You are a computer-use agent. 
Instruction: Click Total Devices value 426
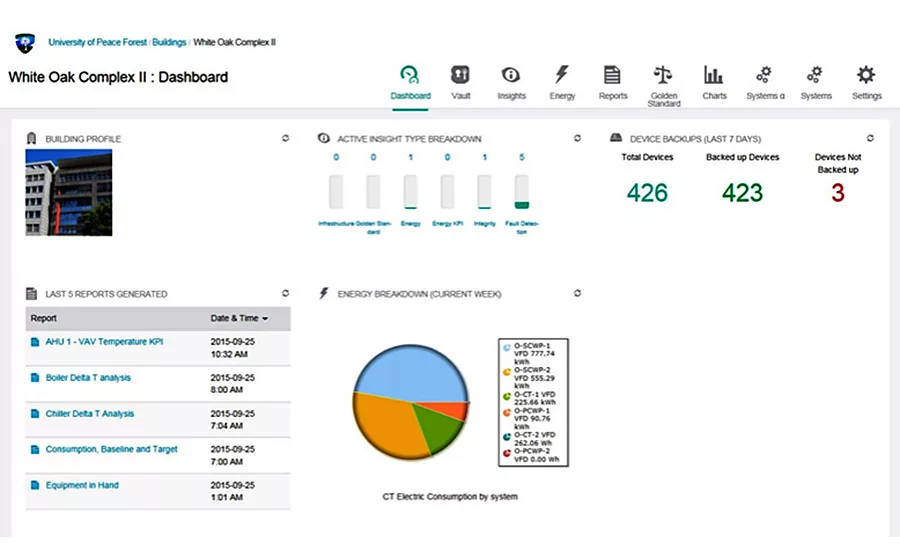tap(647, 192)
